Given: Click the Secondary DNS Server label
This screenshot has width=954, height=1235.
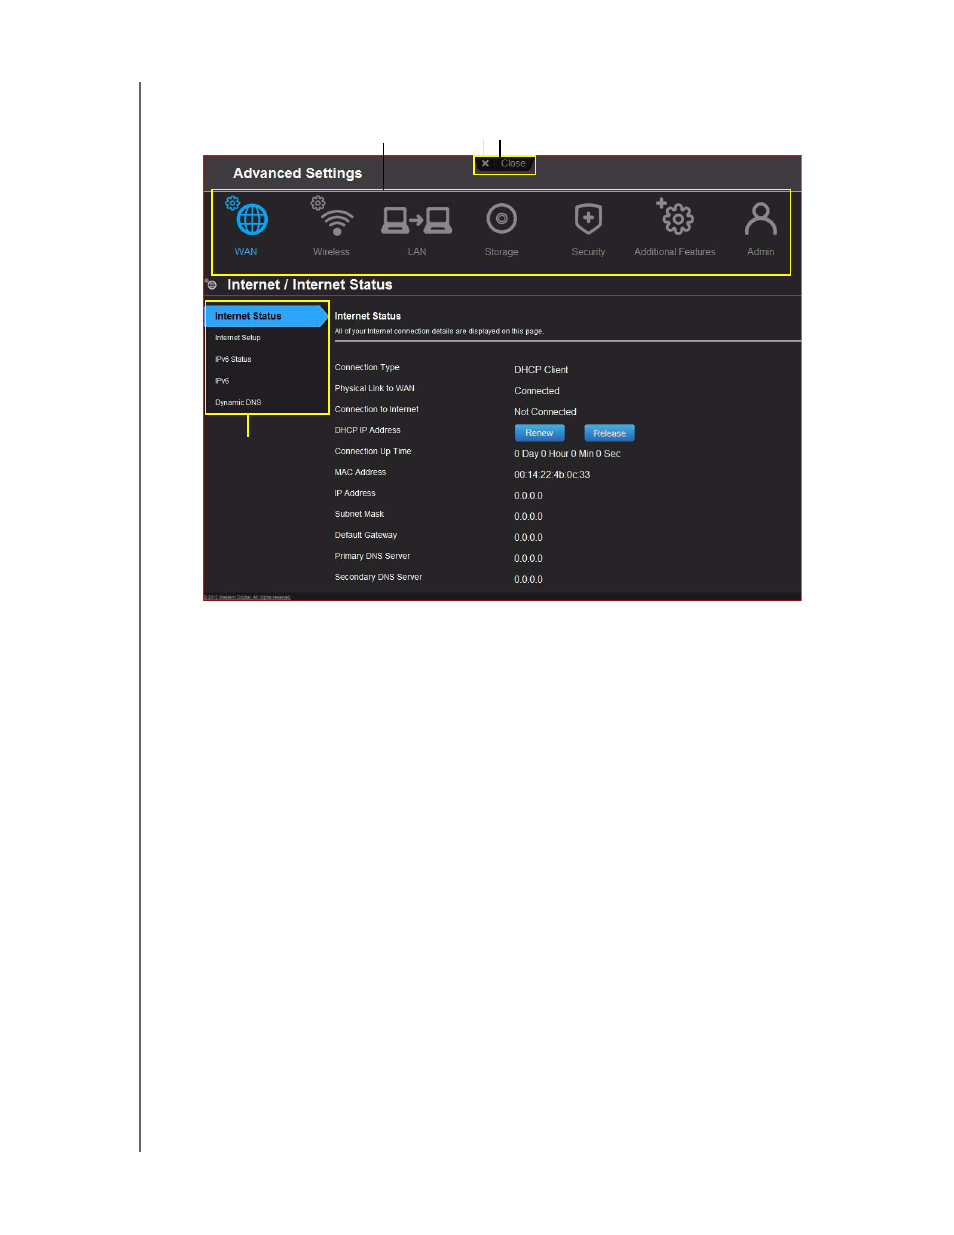Looking at the screenshot, I should click(378, 577).
